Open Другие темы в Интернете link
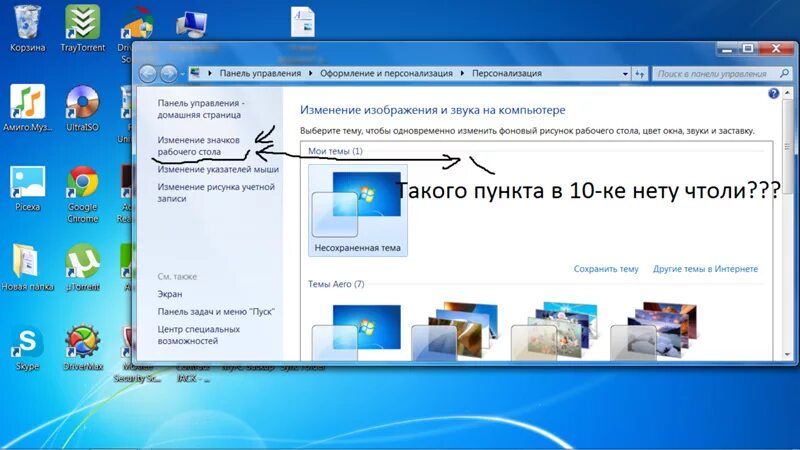Viewport: 800px width, 450px height. pos(705,269)
